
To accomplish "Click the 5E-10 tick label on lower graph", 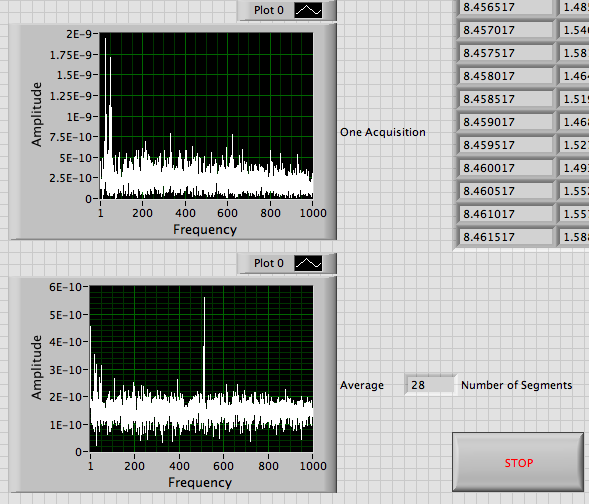I will click(66, 315).
